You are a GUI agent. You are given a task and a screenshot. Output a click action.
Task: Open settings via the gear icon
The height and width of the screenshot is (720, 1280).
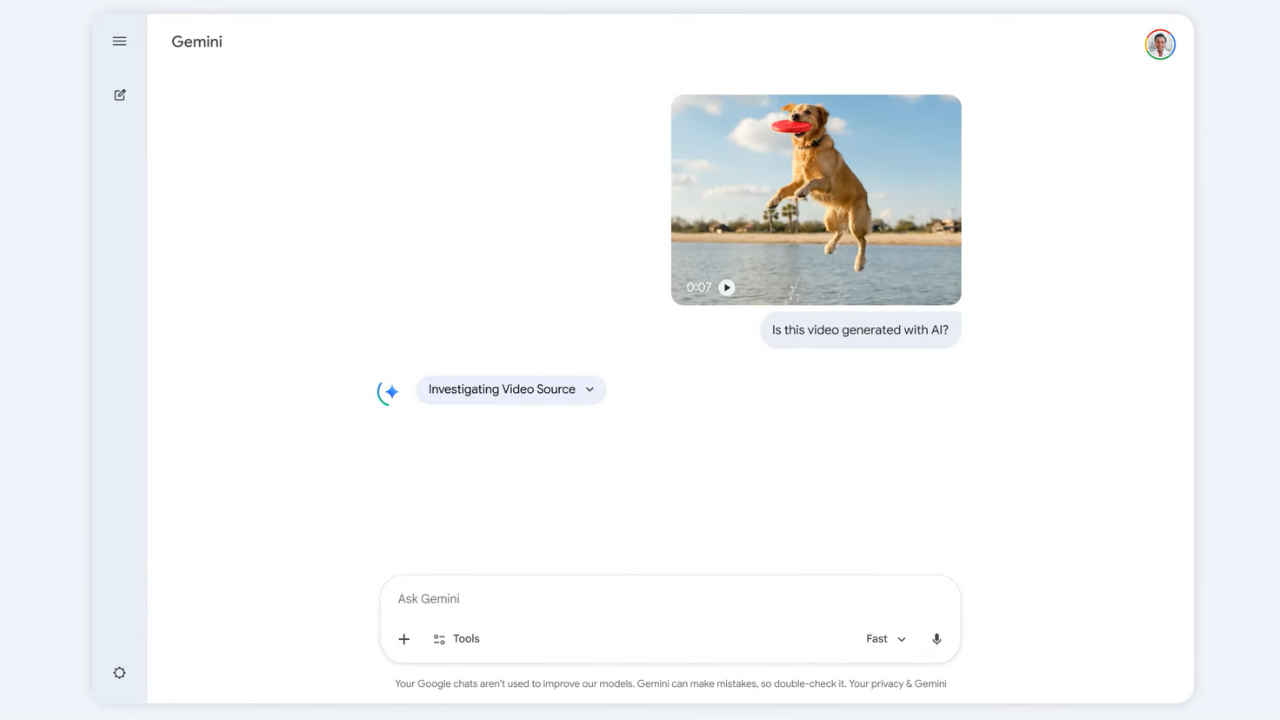click(x=119, y=673)
